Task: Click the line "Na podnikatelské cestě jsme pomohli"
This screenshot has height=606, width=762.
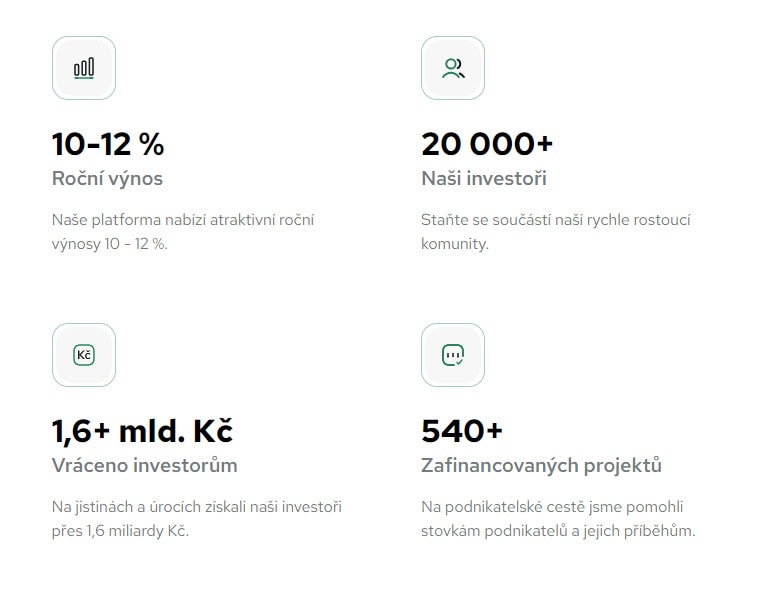Action: pos(552,507)
